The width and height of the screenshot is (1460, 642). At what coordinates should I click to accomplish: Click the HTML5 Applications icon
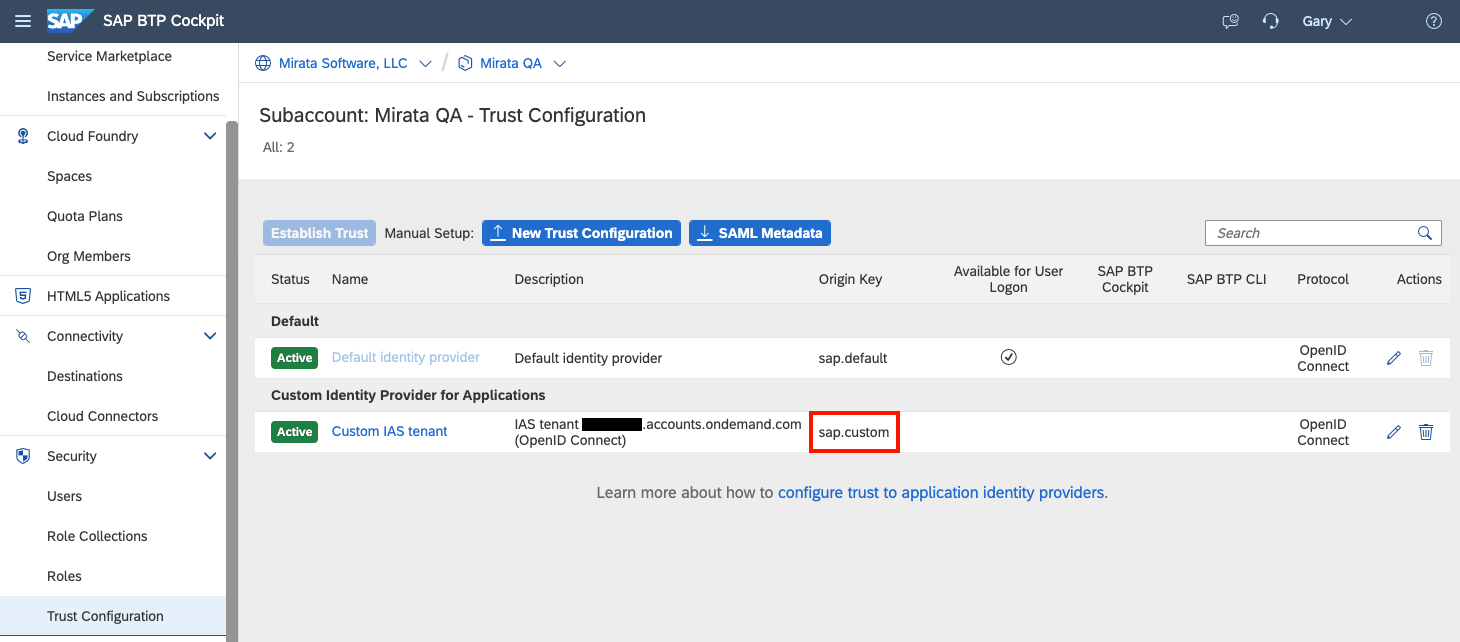click(x=23, y=296)
